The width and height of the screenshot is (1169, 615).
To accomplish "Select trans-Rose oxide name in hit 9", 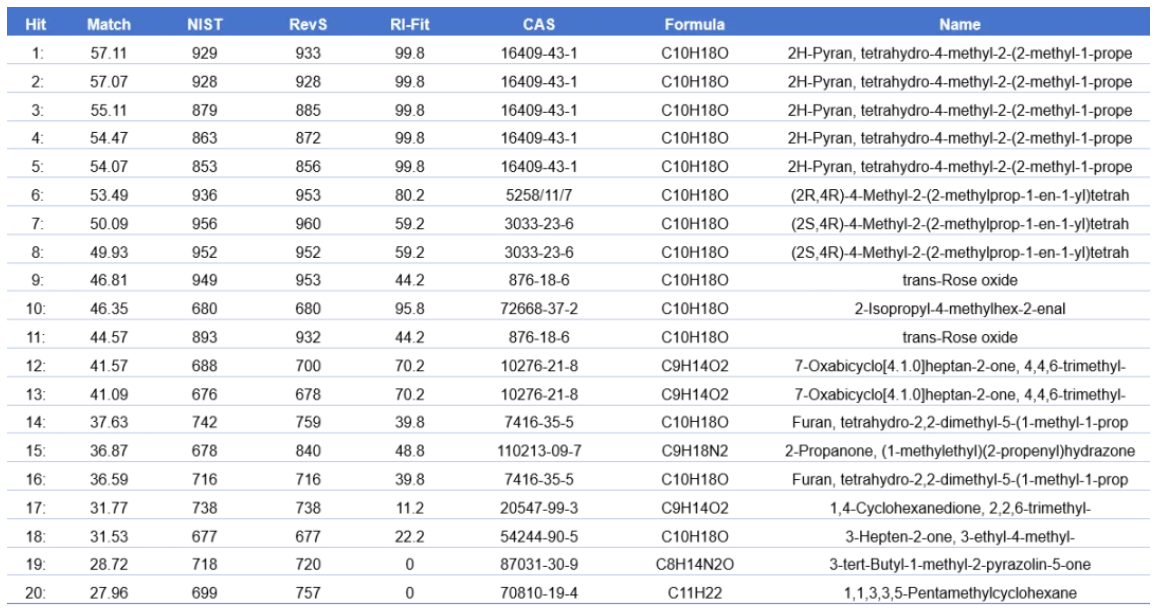I will (960, 281).
